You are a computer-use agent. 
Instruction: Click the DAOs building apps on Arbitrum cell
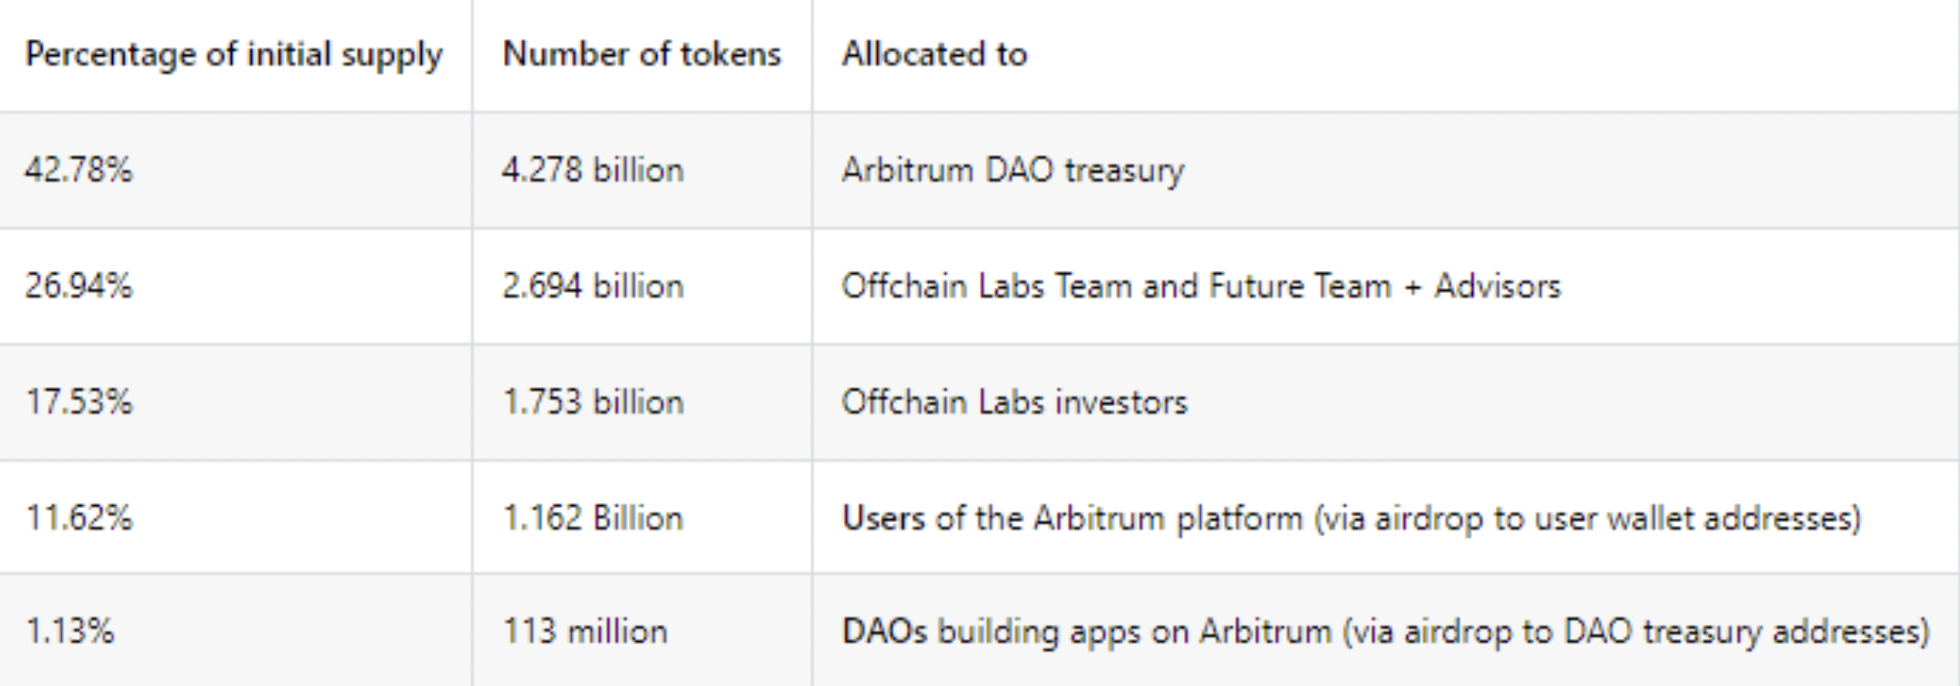tap(1385, 630)
